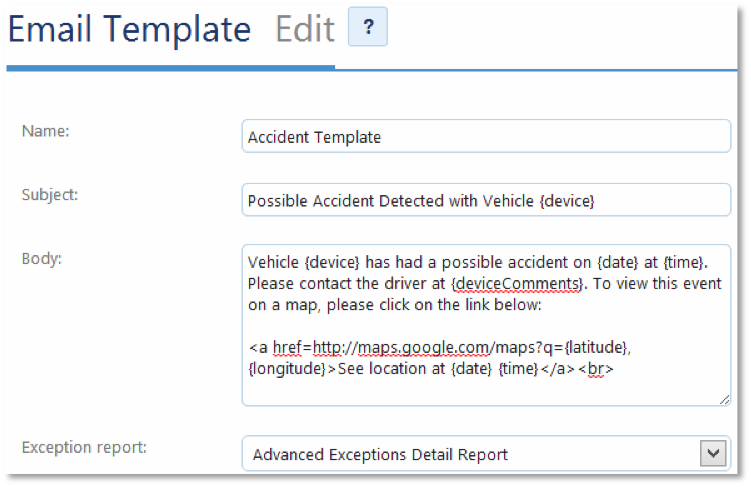Click the Name: field label
751x487 pixels.
[45, 132]
